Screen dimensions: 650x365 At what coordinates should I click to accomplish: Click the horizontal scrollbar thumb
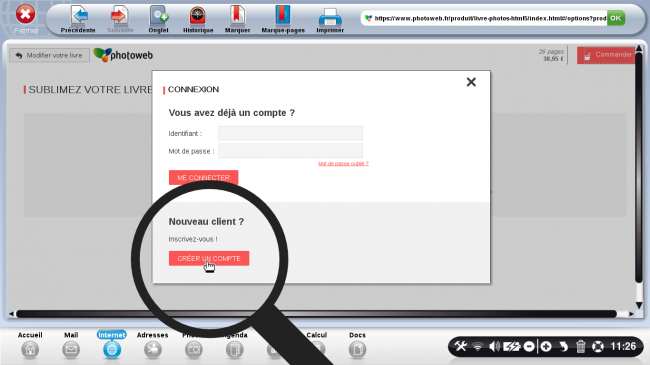point(316,314)
